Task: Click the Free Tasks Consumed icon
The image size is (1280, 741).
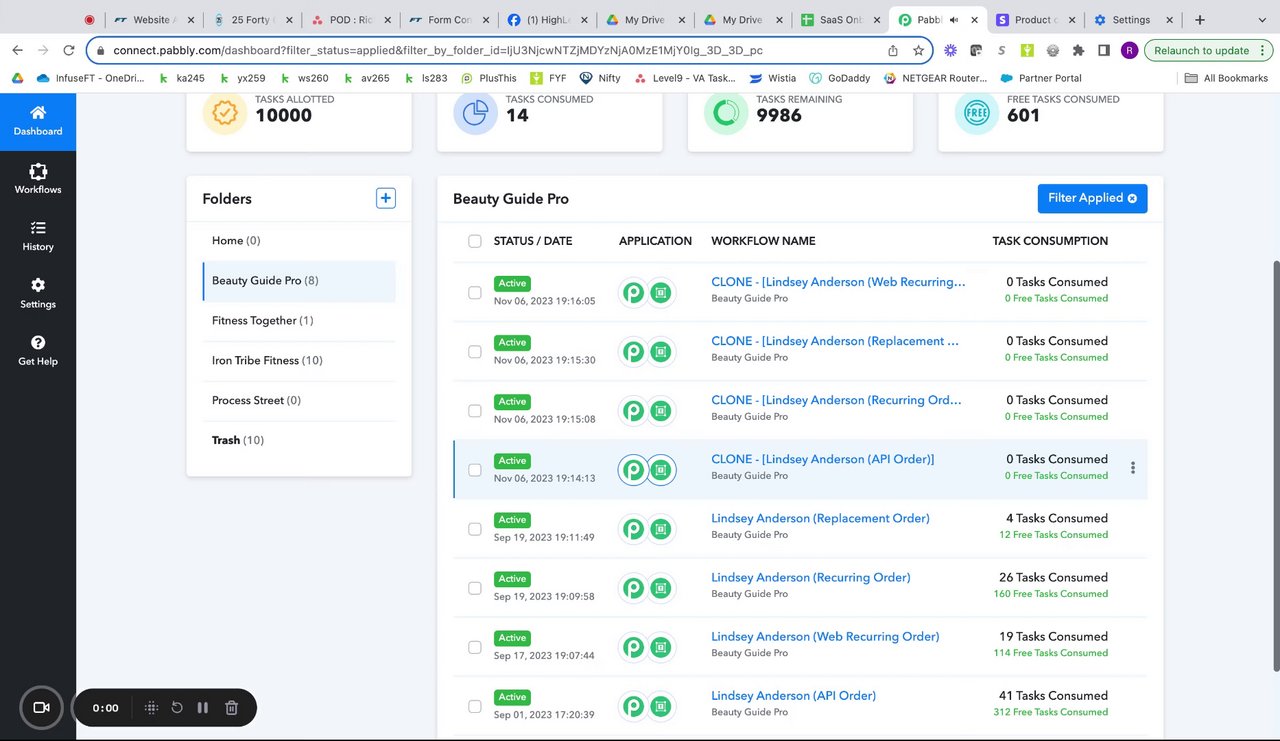Action: pos(976,114)
